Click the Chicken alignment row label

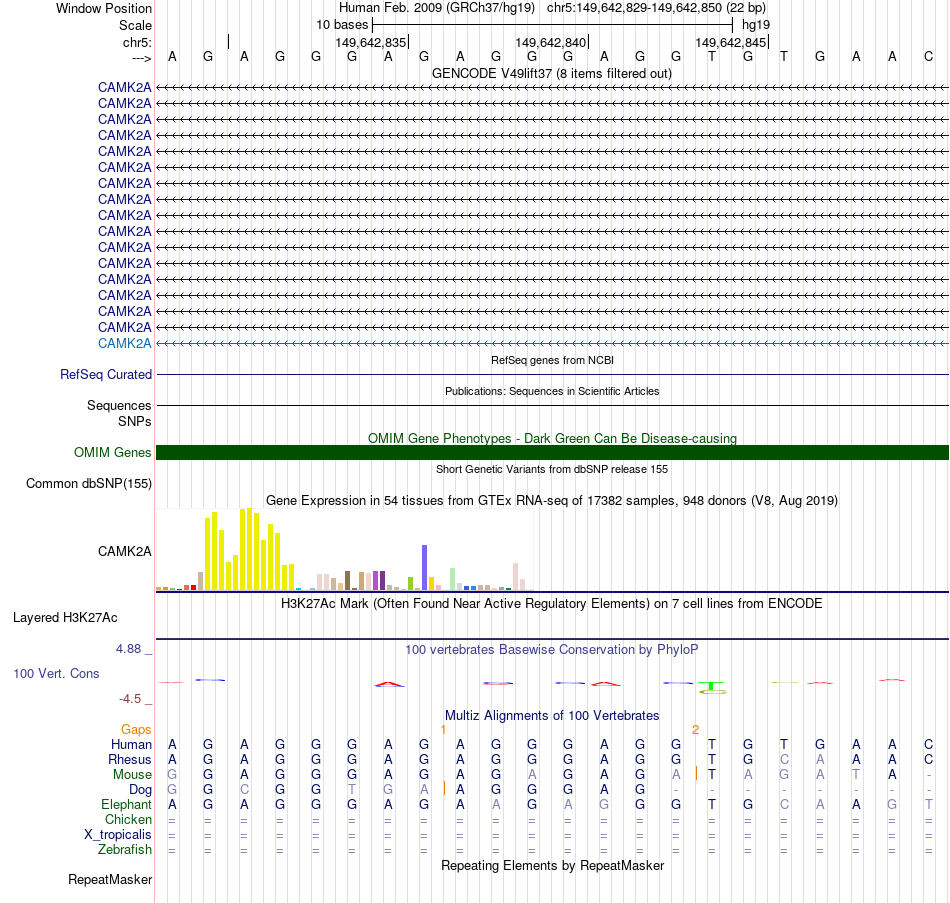(x=128, y=819)
